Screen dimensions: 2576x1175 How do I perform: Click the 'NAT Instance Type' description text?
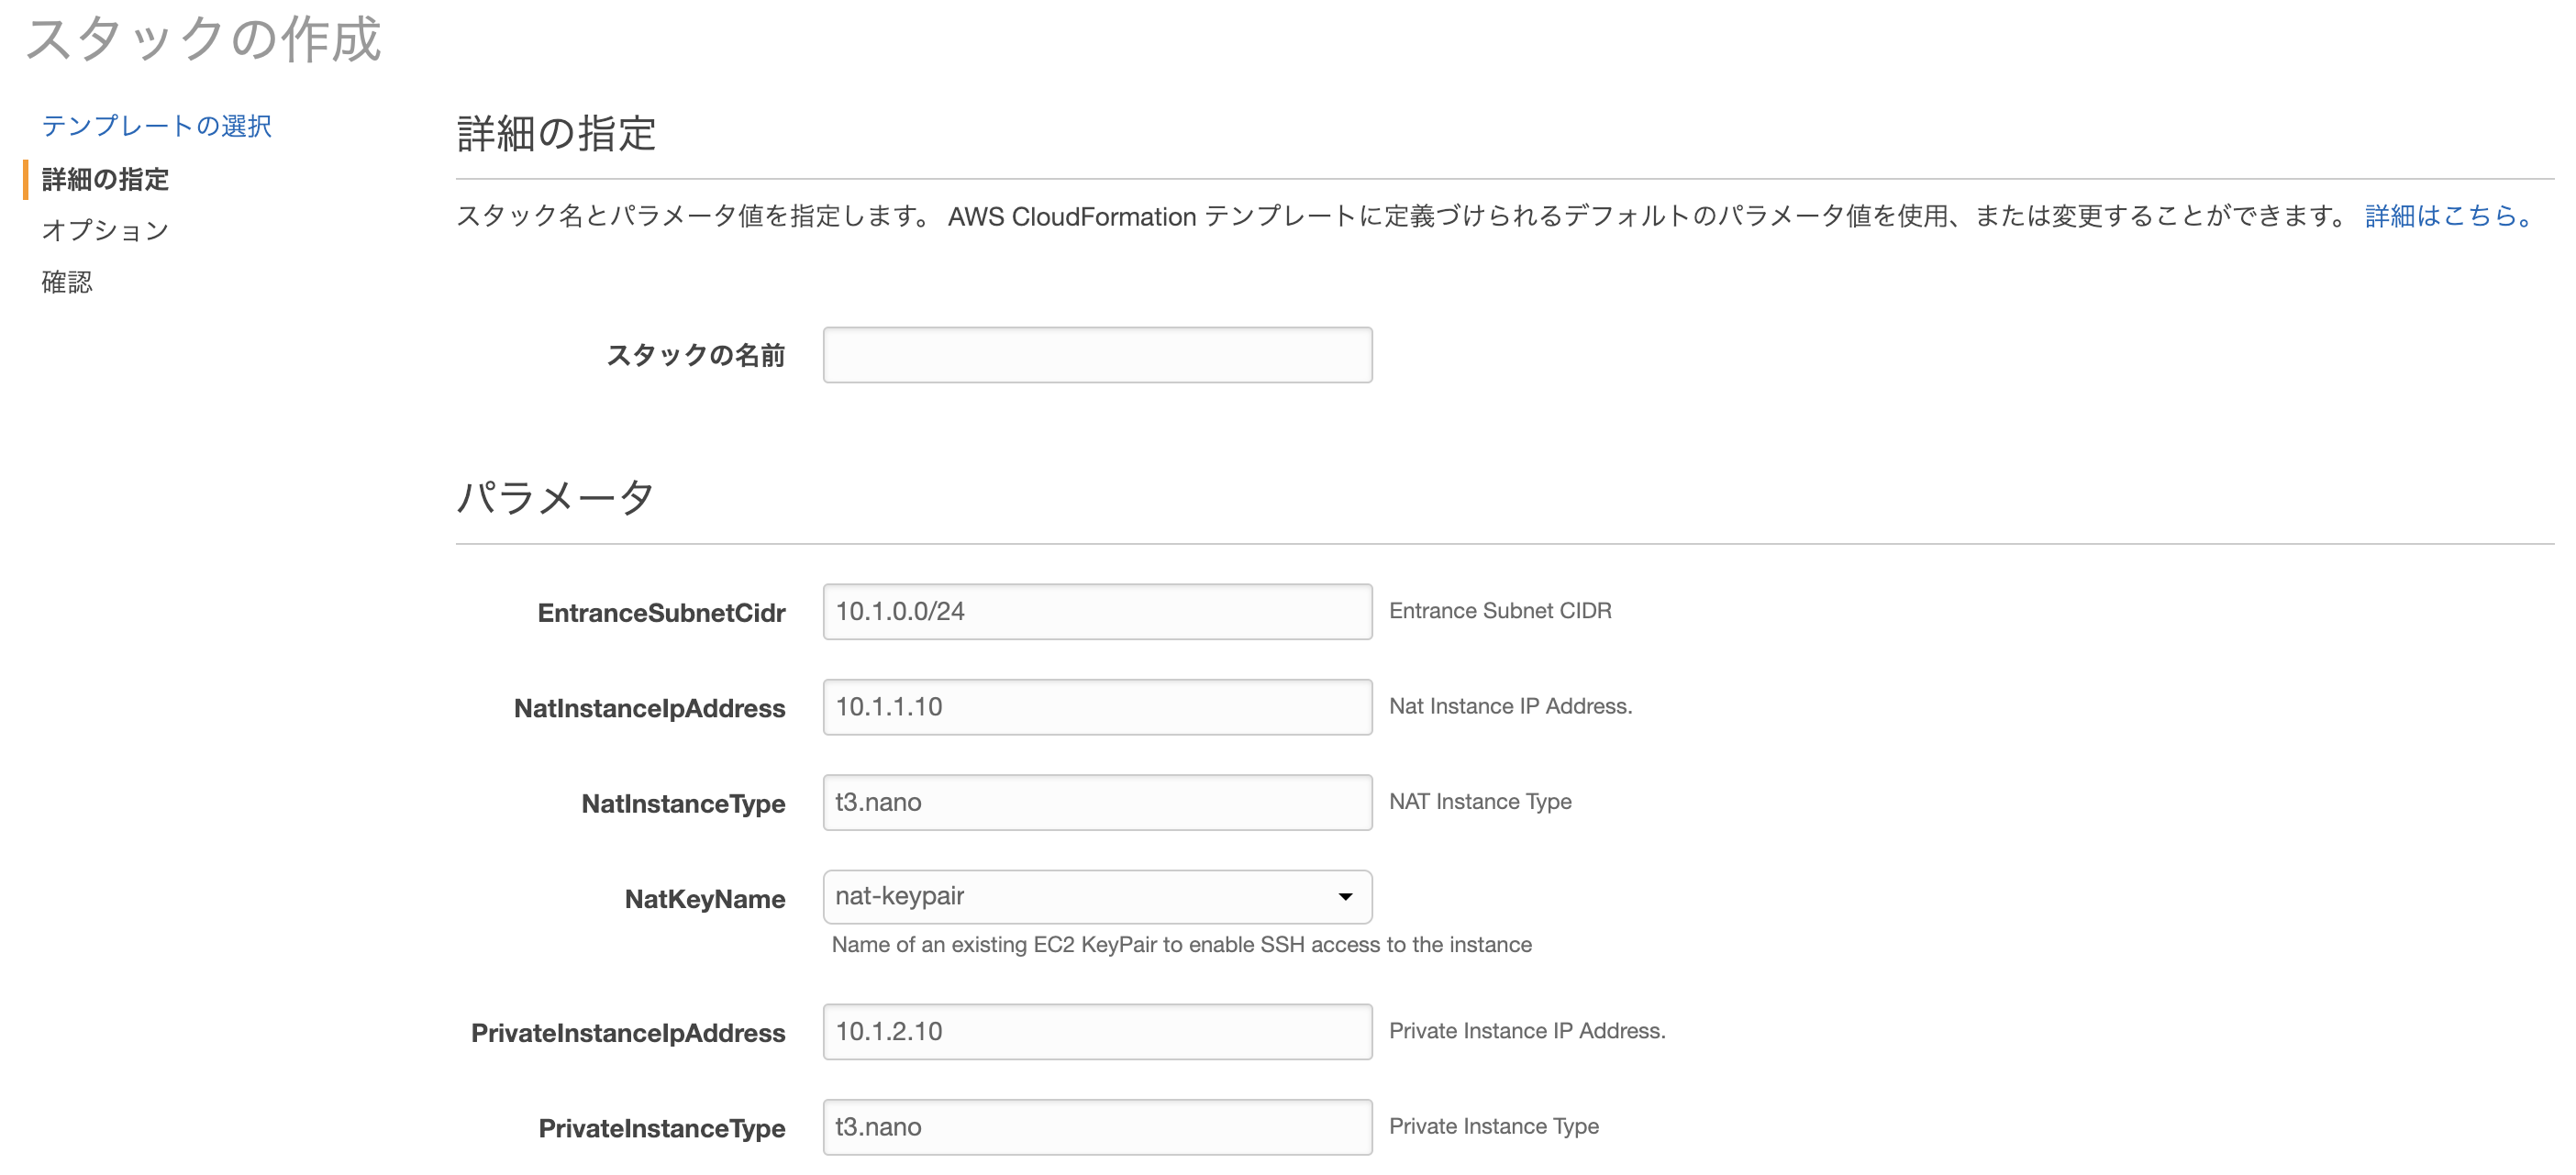click(1480, 802)
